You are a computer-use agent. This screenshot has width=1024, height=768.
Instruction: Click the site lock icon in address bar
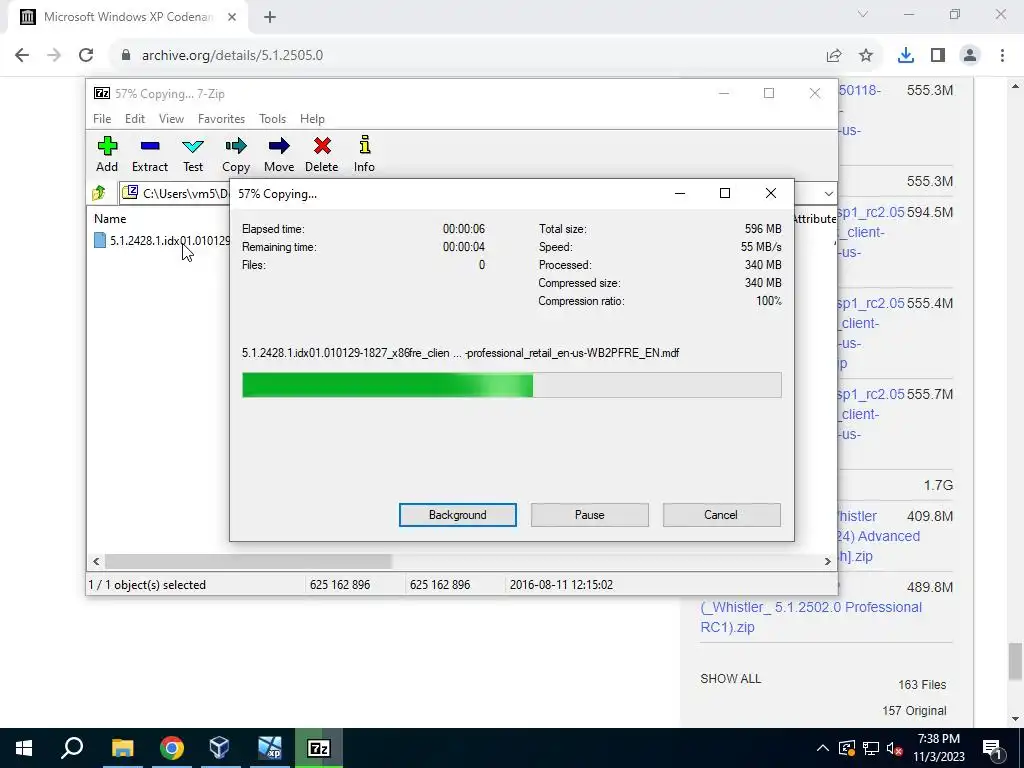coord(126,56)
